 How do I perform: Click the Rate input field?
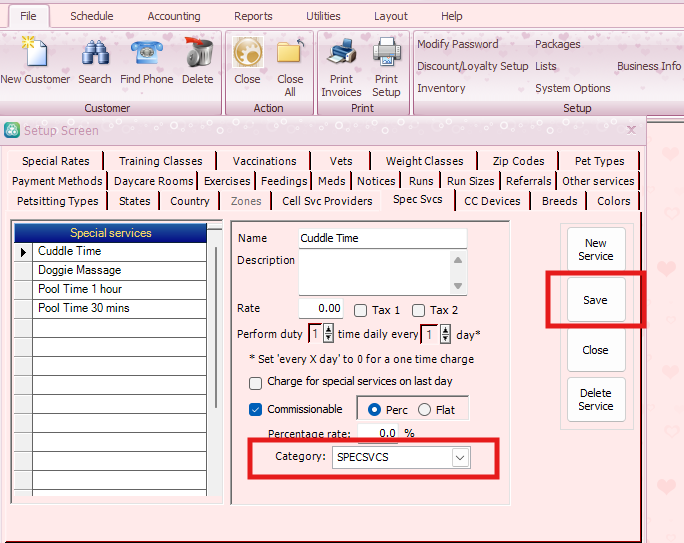(x=321, y=309)
